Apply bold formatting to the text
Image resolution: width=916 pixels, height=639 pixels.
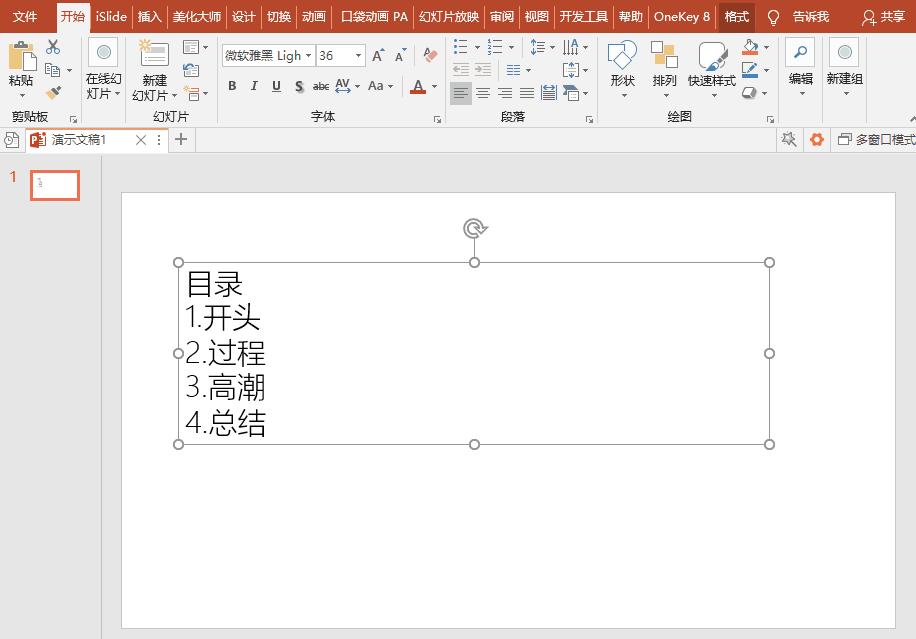[231, 87]
